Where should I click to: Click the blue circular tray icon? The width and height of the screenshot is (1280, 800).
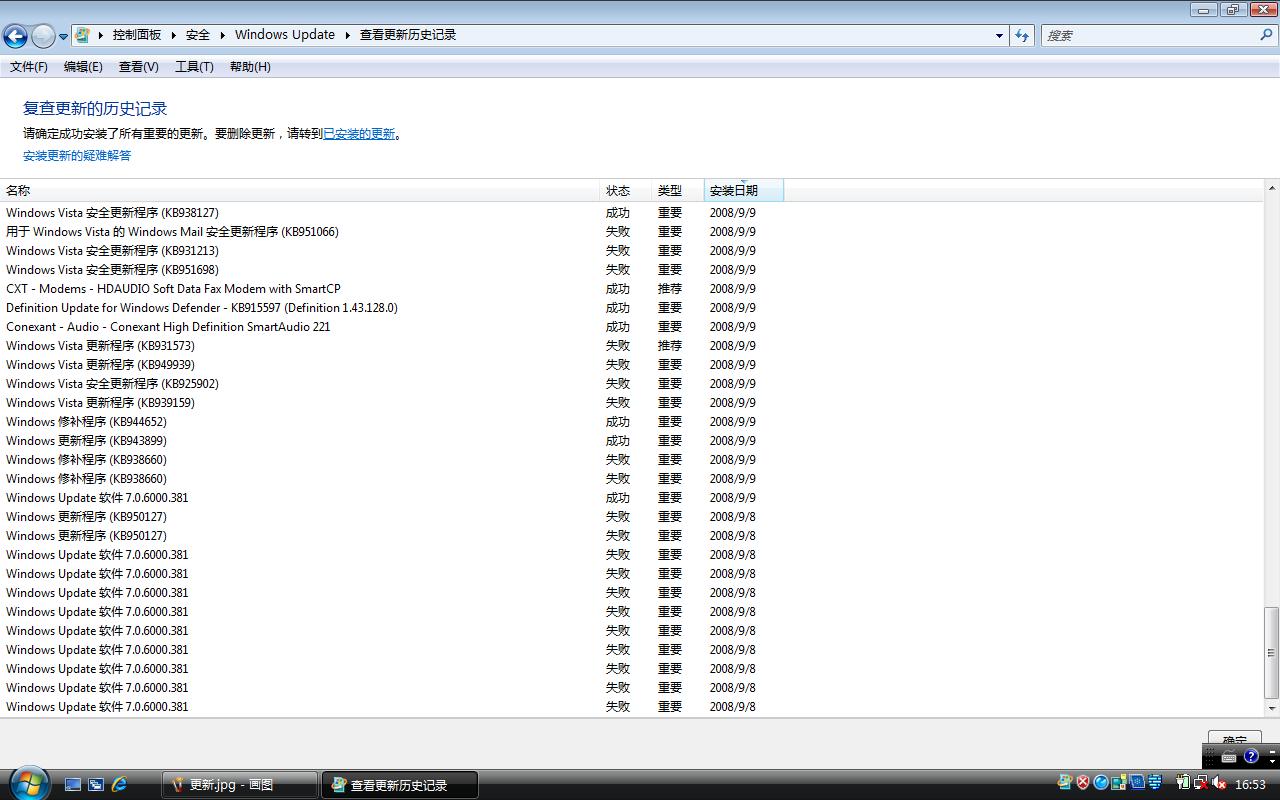[x=1101, y=783]
